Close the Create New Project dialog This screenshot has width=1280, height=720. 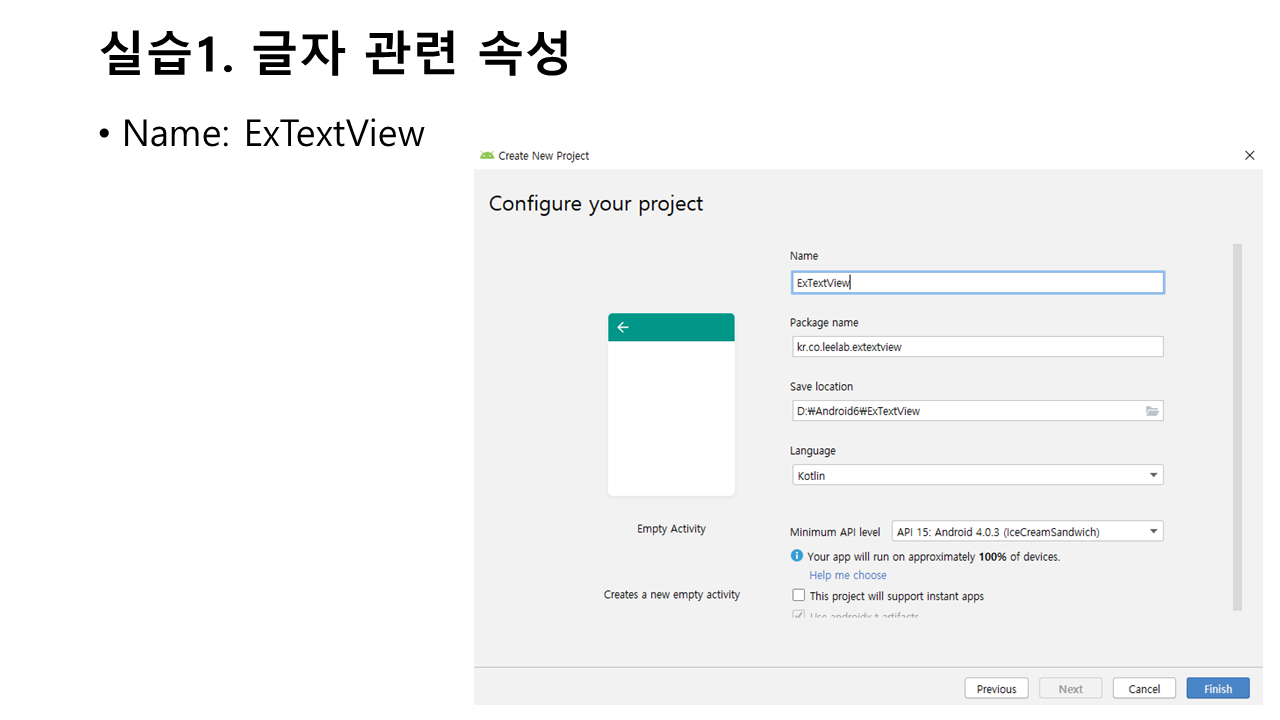(x=1249, y=156)
